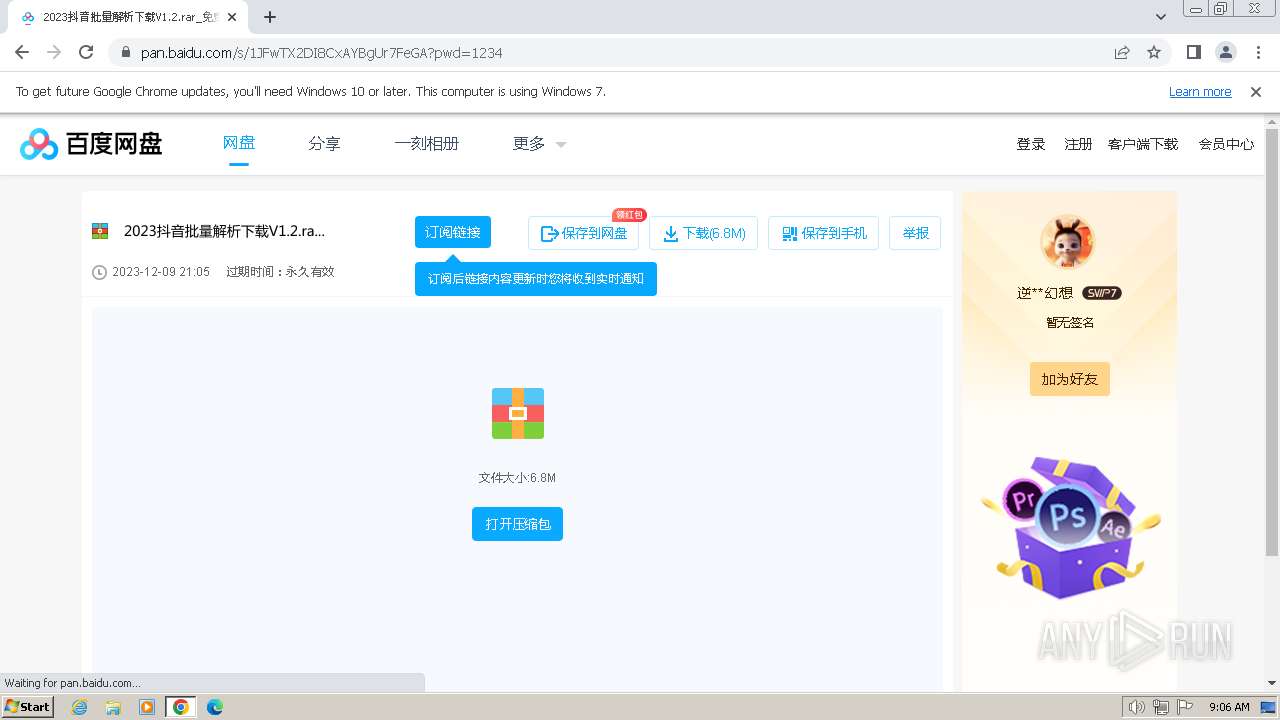Click the rar file icon beside the filename
The image size is (1280, 720).
tap(100, 231)
